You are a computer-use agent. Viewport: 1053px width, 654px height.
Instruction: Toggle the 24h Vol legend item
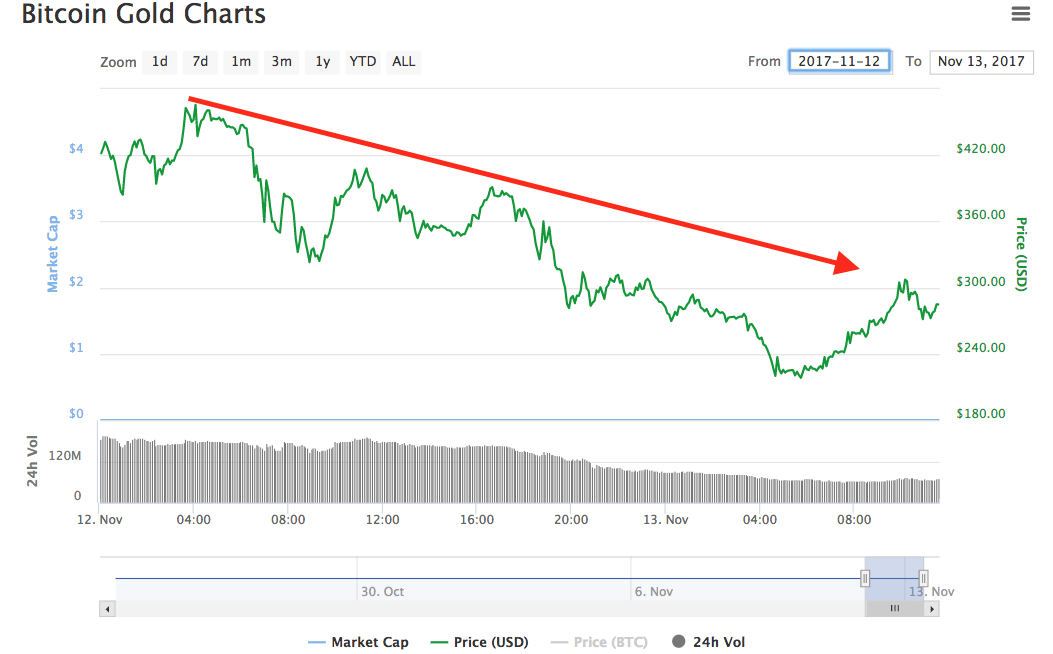(x=708, y=642)
